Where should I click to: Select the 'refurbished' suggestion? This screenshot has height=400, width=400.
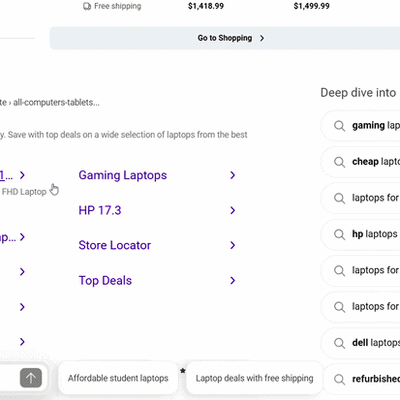361,379
